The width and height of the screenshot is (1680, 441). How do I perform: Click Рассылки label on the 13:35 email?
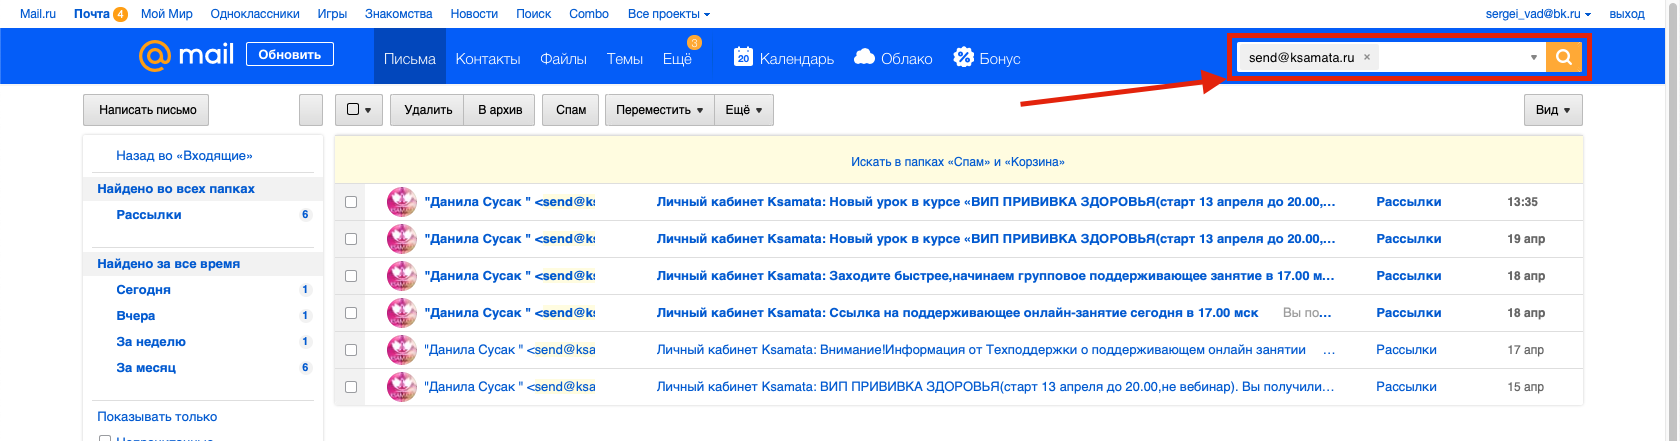(x=1408, y=202)
